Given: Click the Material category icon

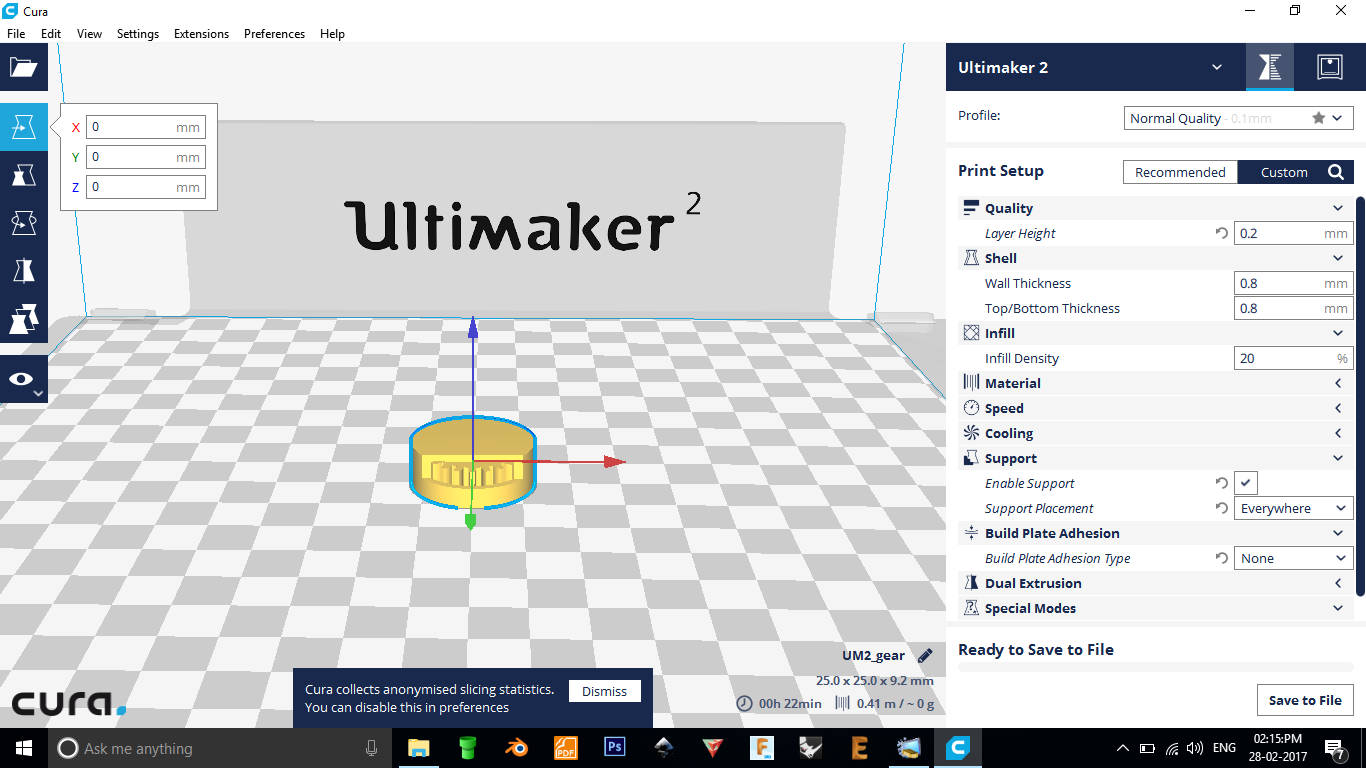Looking at the screenshot, I should tap(970, 383).
